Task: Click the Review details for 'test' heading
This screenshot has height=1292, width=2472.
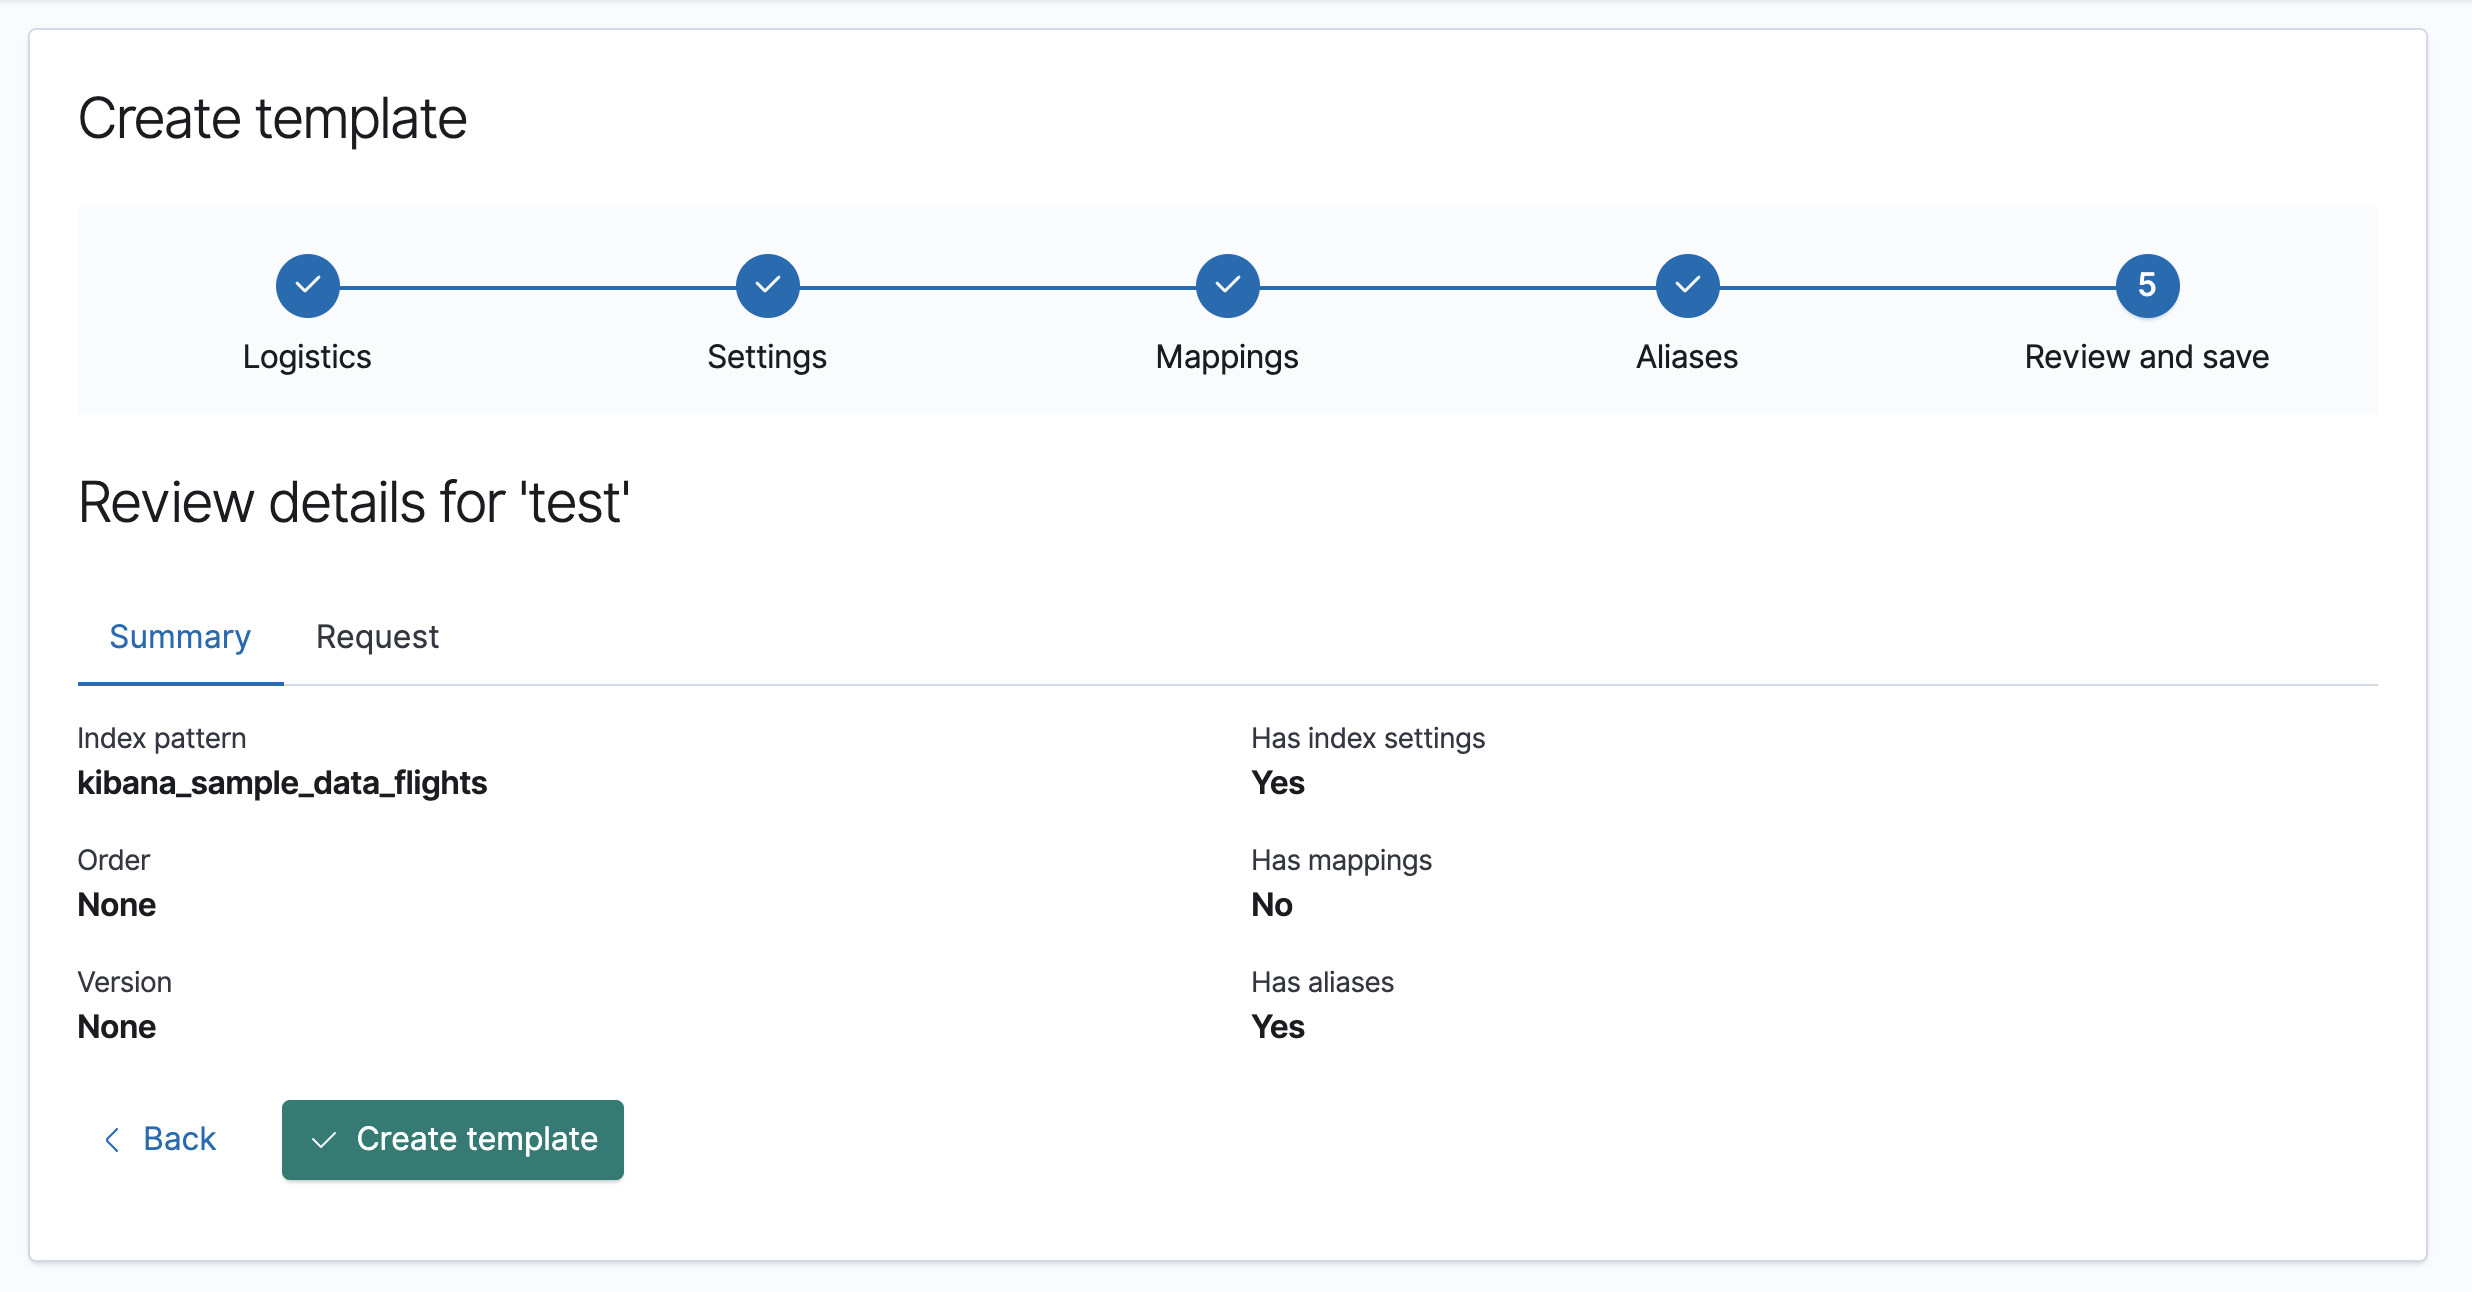Action: 354,502
